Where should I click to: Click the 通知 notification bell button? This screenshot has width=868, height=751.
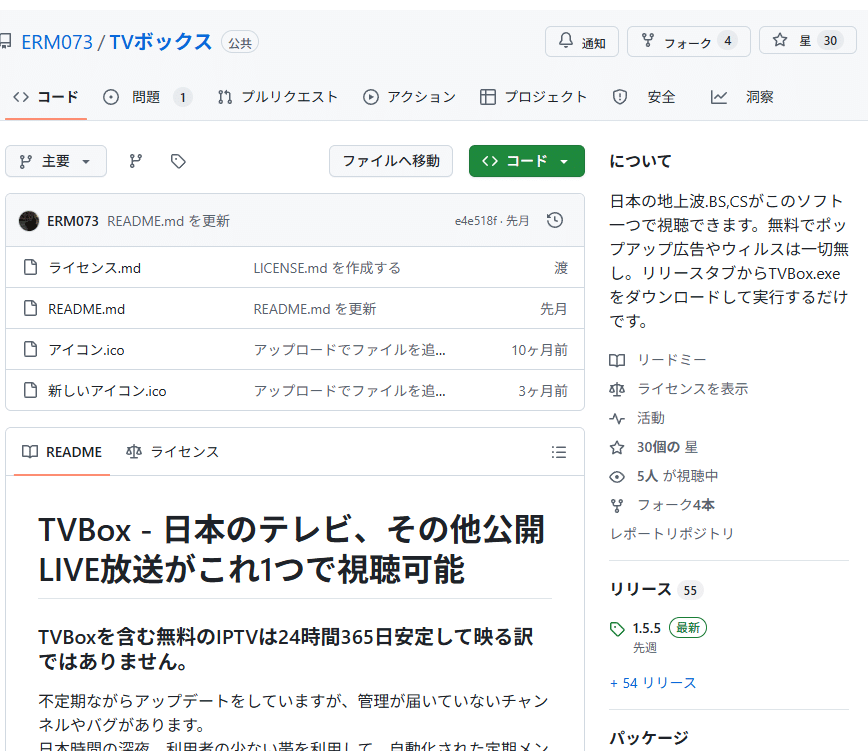point(582,42)
